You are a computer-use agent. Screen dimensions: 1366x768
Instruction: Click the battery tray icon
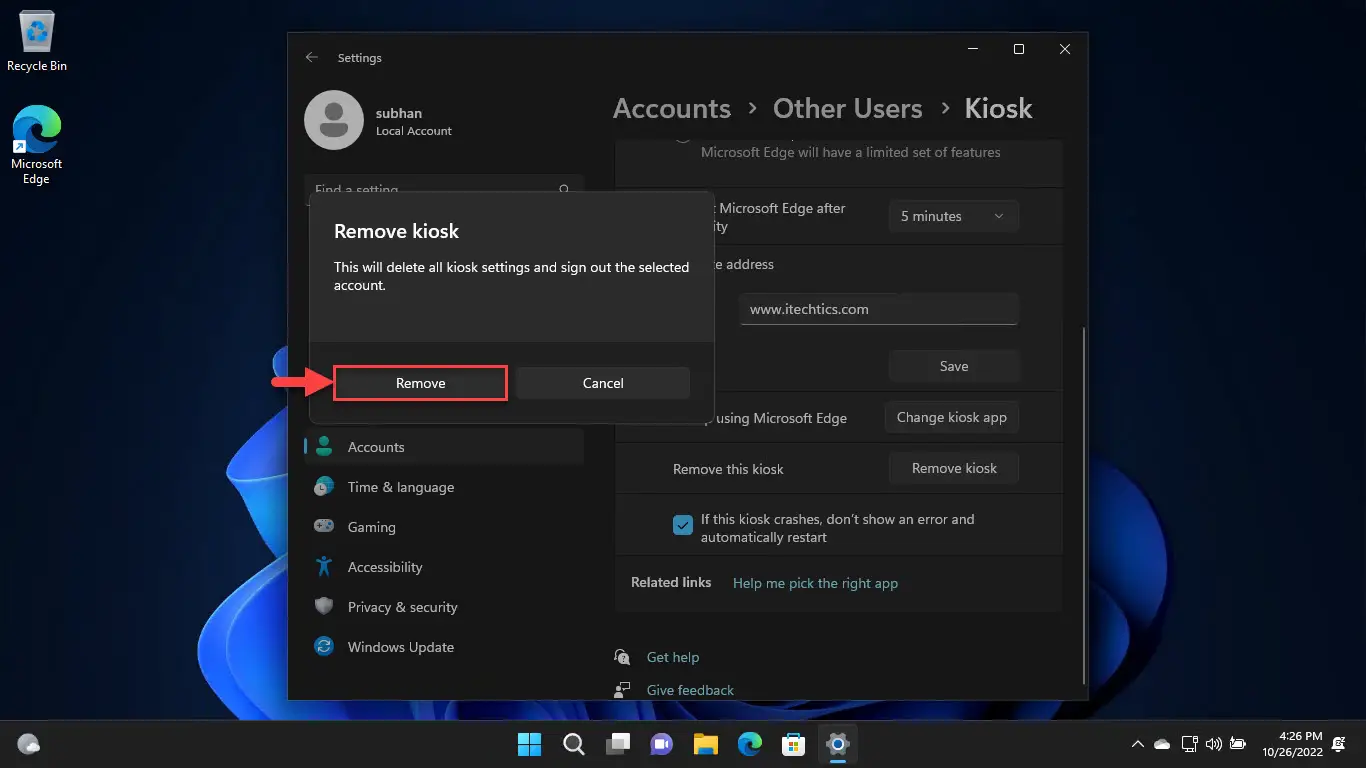[x=1238, y=744]
